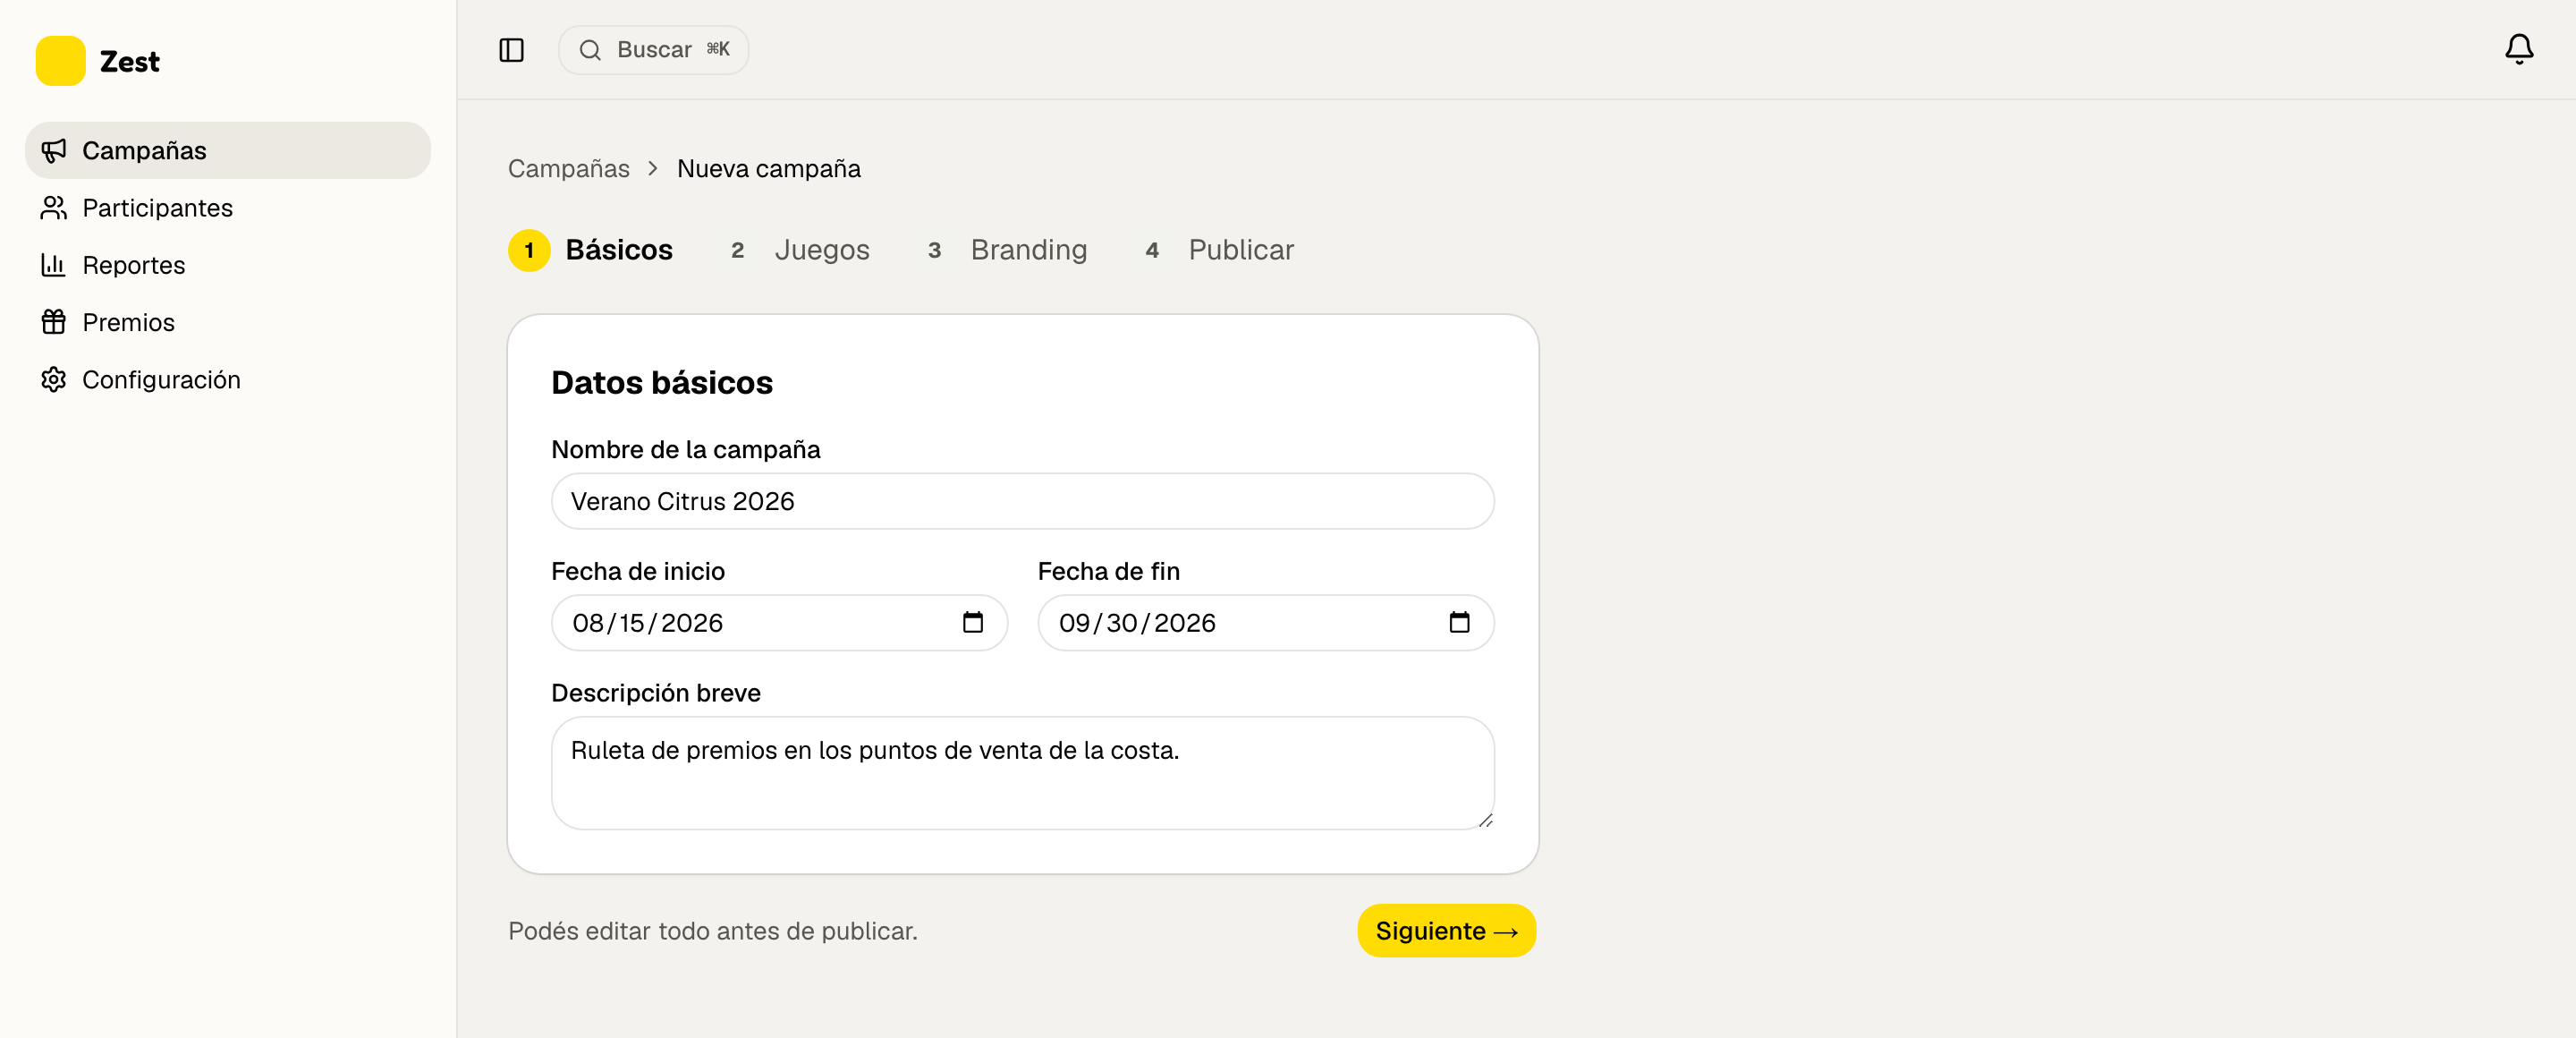This screenshot has width=2576, height=1038.
Task: Click the Nueva campaña breadcrumb text
Action: click(769, 169)
